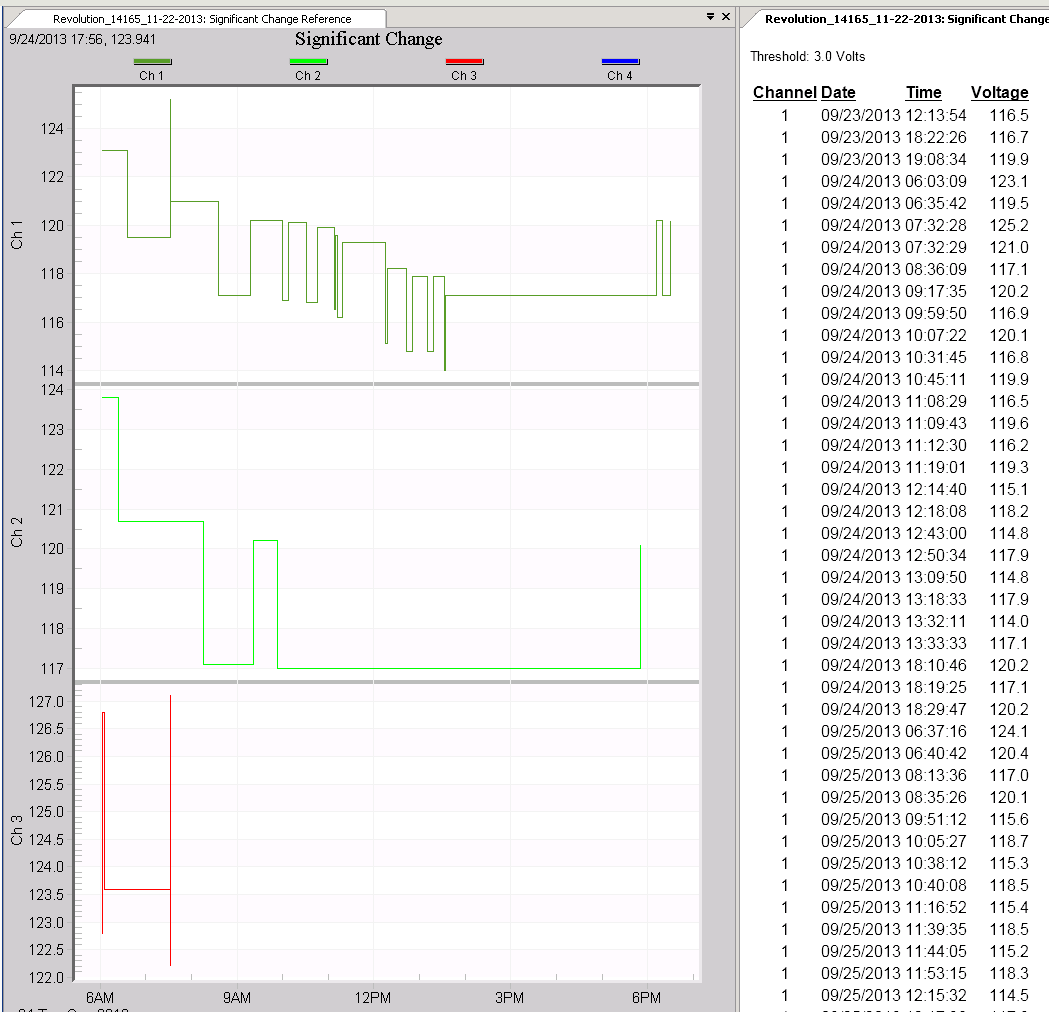The image size is (1049, 1012).
Task: Open the tab list dropdown arrow
Action: 710,17
